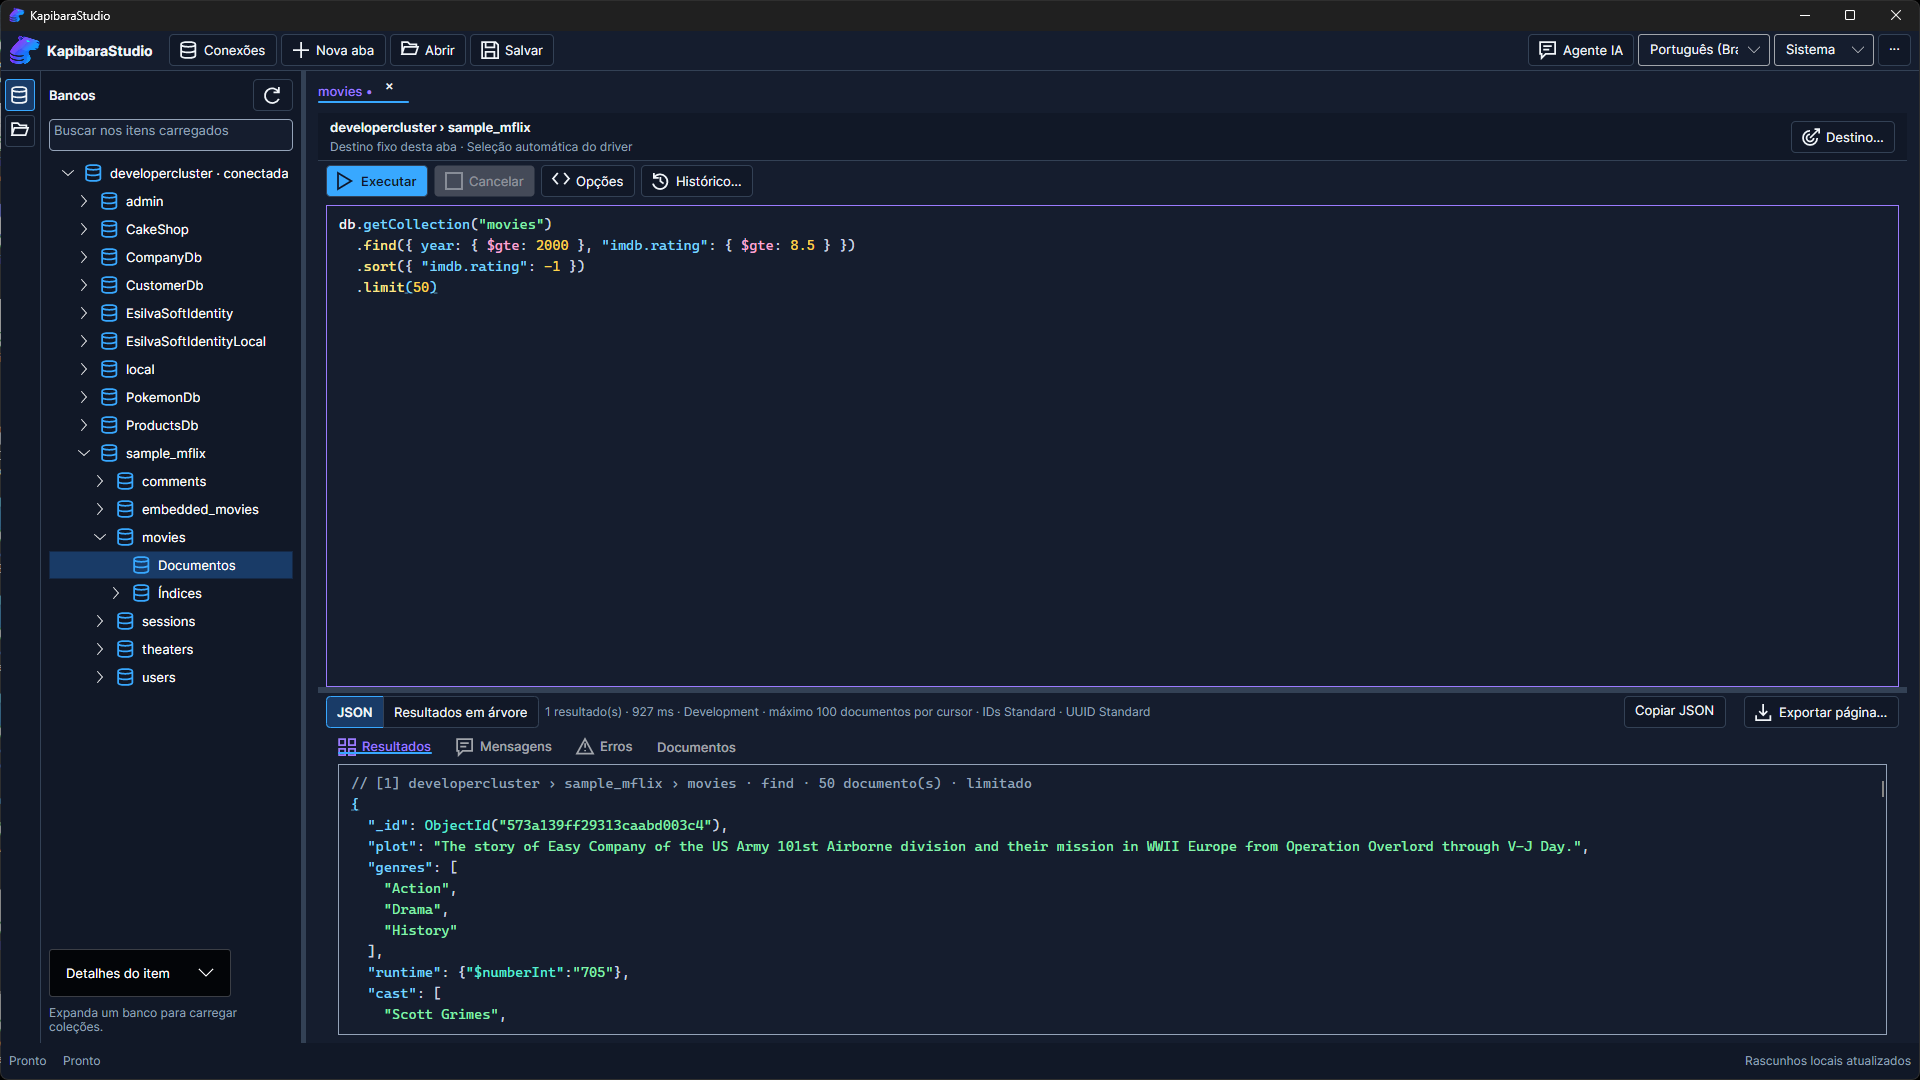Open the Histórico query history

tap(697, 181)
